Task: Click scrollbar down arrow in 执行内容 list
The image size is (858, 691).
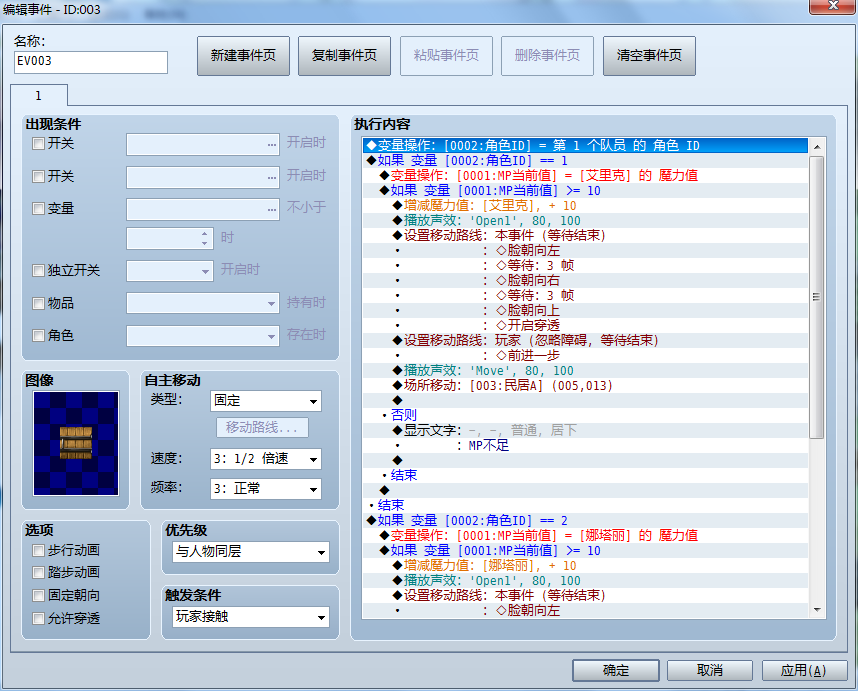Action: (x=816, y=609)
